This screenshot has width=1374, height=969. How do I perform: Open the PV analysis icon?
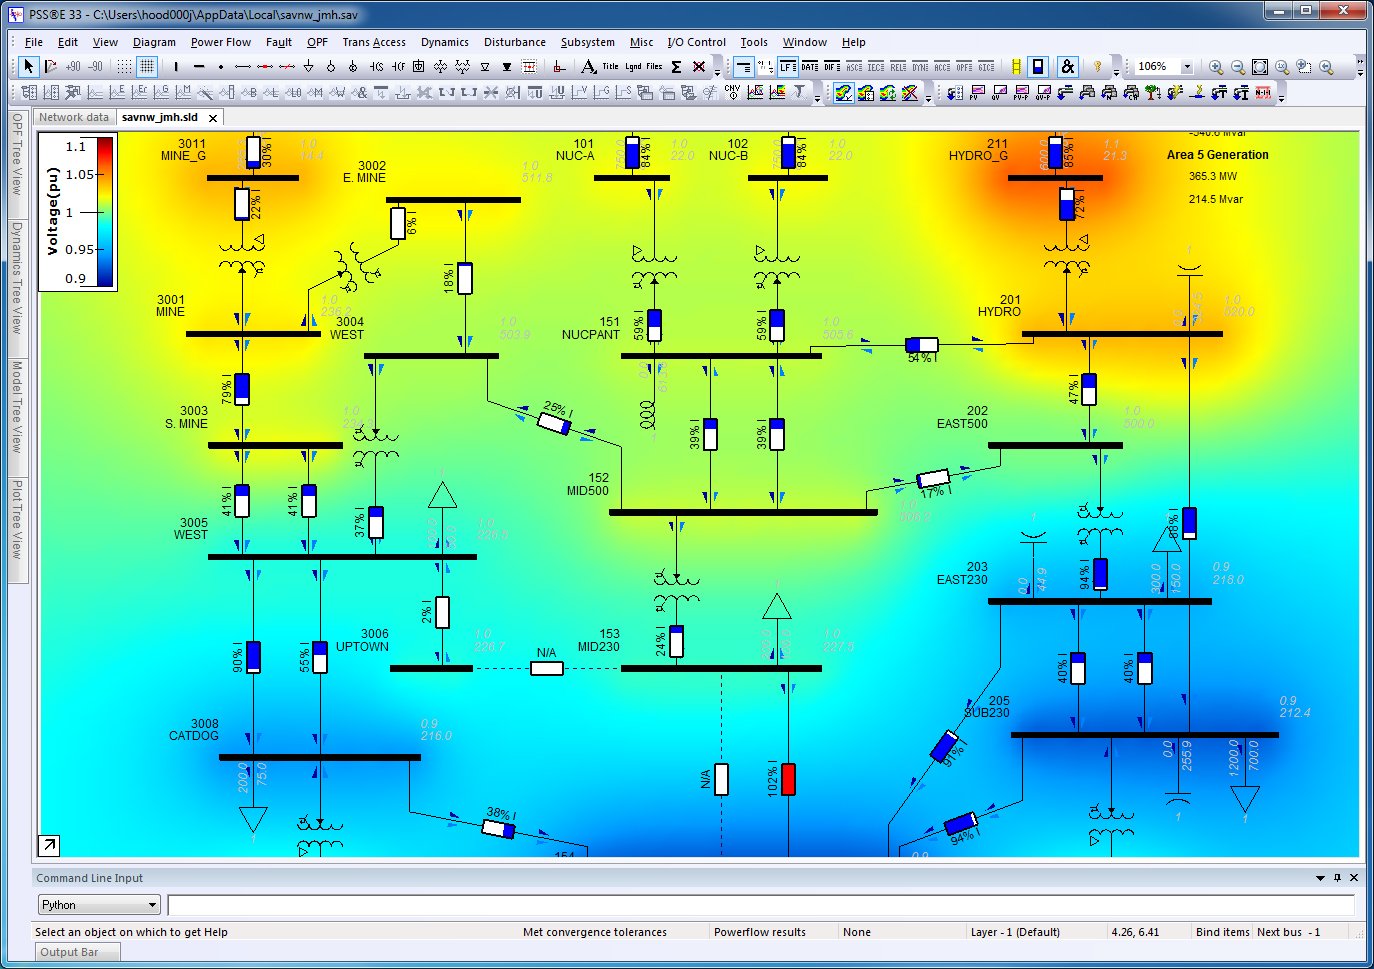(978, 92)
